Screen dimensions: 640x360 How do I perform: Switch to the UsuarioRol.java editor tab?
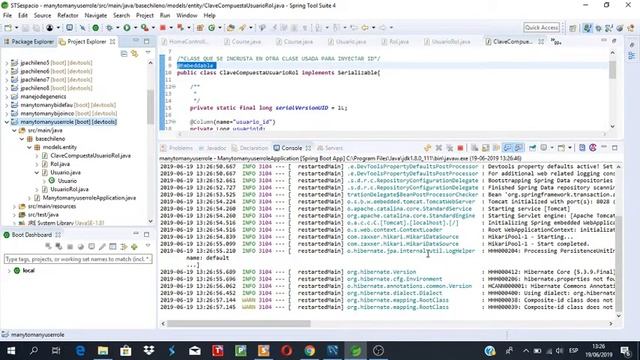pos(447,42)
